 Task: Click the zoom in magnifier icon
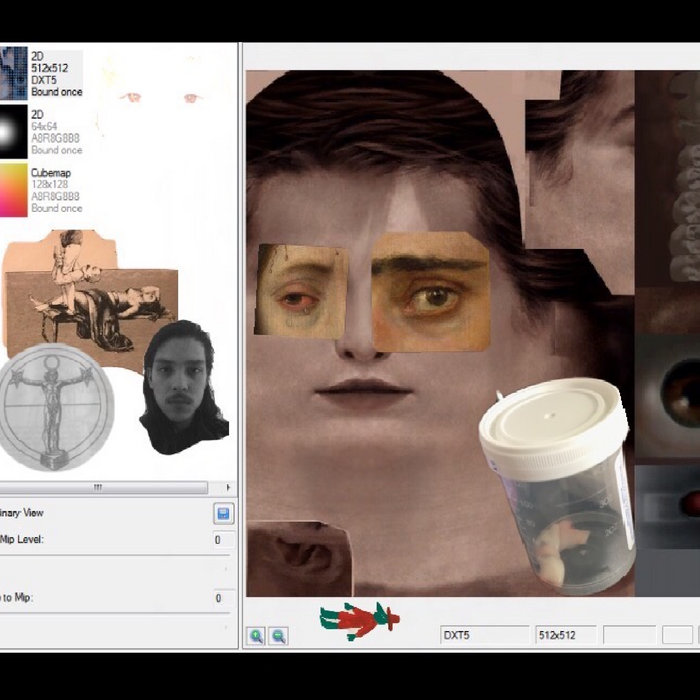click(257, 636)
